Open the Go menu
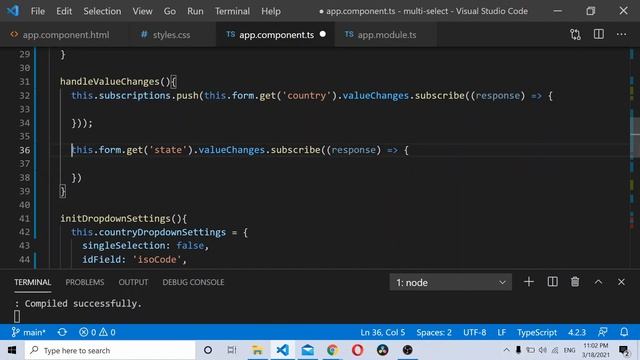The width and height of the screenshot is (640, 360). (x=169, y=11)
